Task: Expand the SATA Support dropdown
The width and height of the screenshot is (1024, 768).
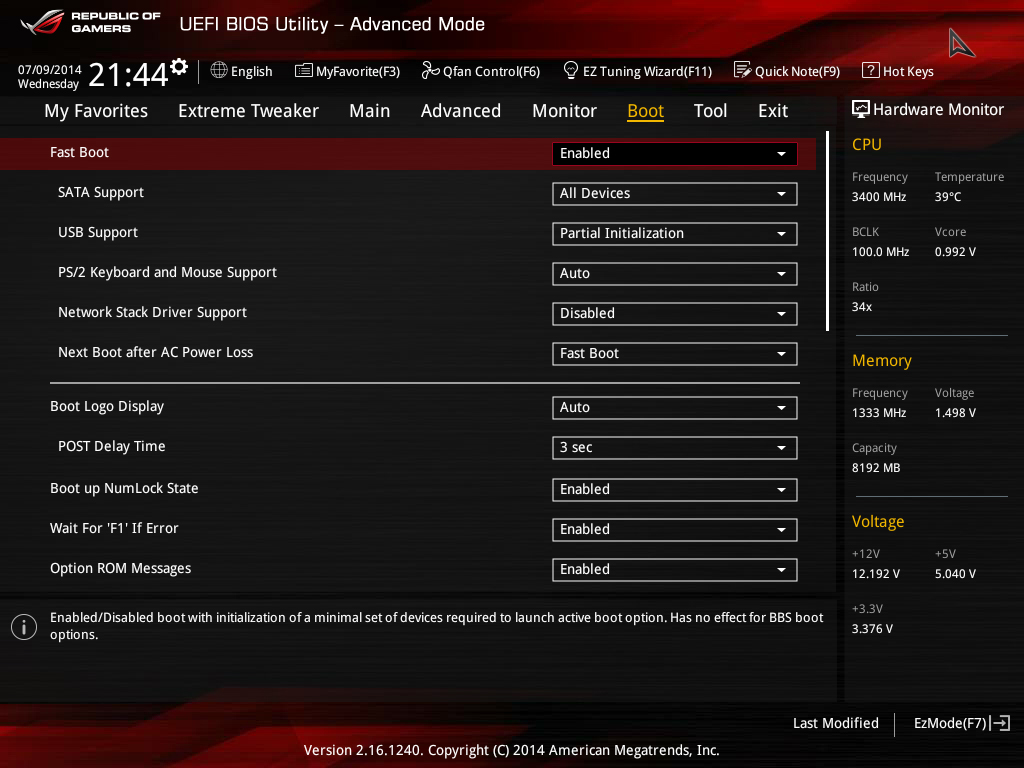Action: 675,193
